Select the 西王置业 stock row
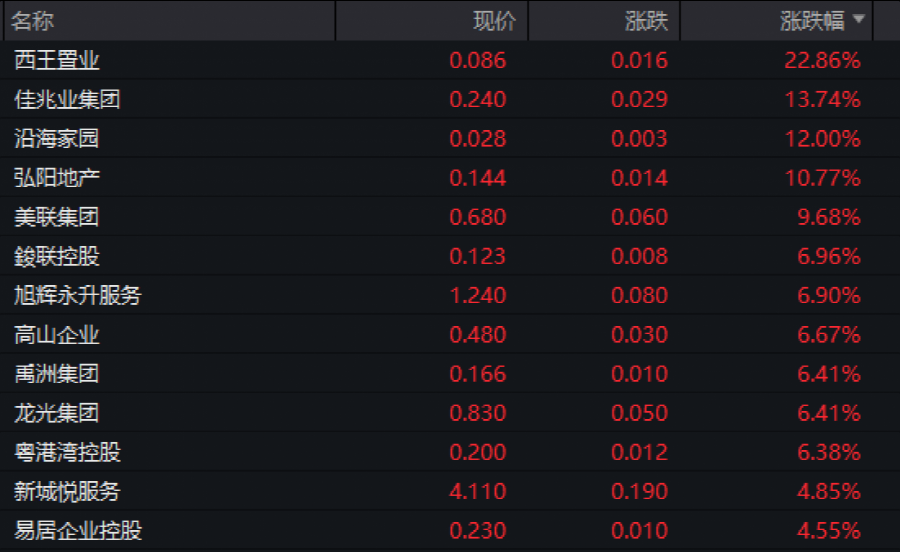Viewport: 900px width, 552px height. tap(450, 60)
